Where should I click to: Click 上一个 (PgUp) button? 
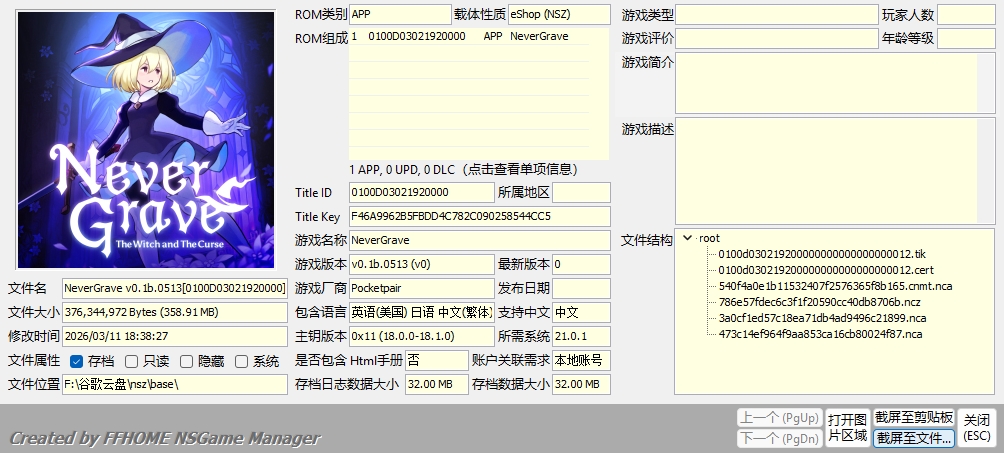779,417
